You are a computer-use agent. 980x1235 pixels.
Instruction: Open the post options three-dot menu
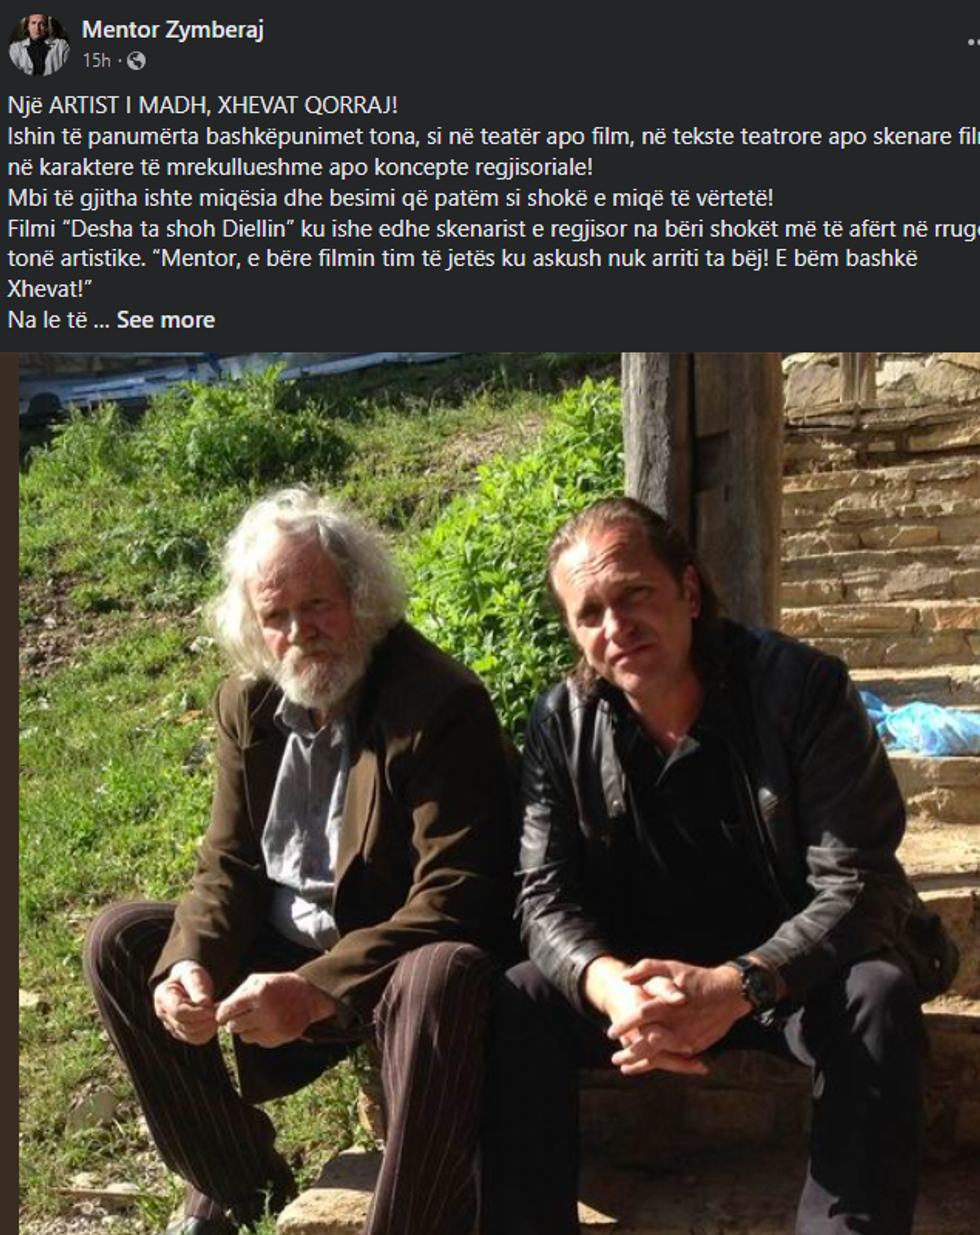pyautogui.click(x=973, y=42)
